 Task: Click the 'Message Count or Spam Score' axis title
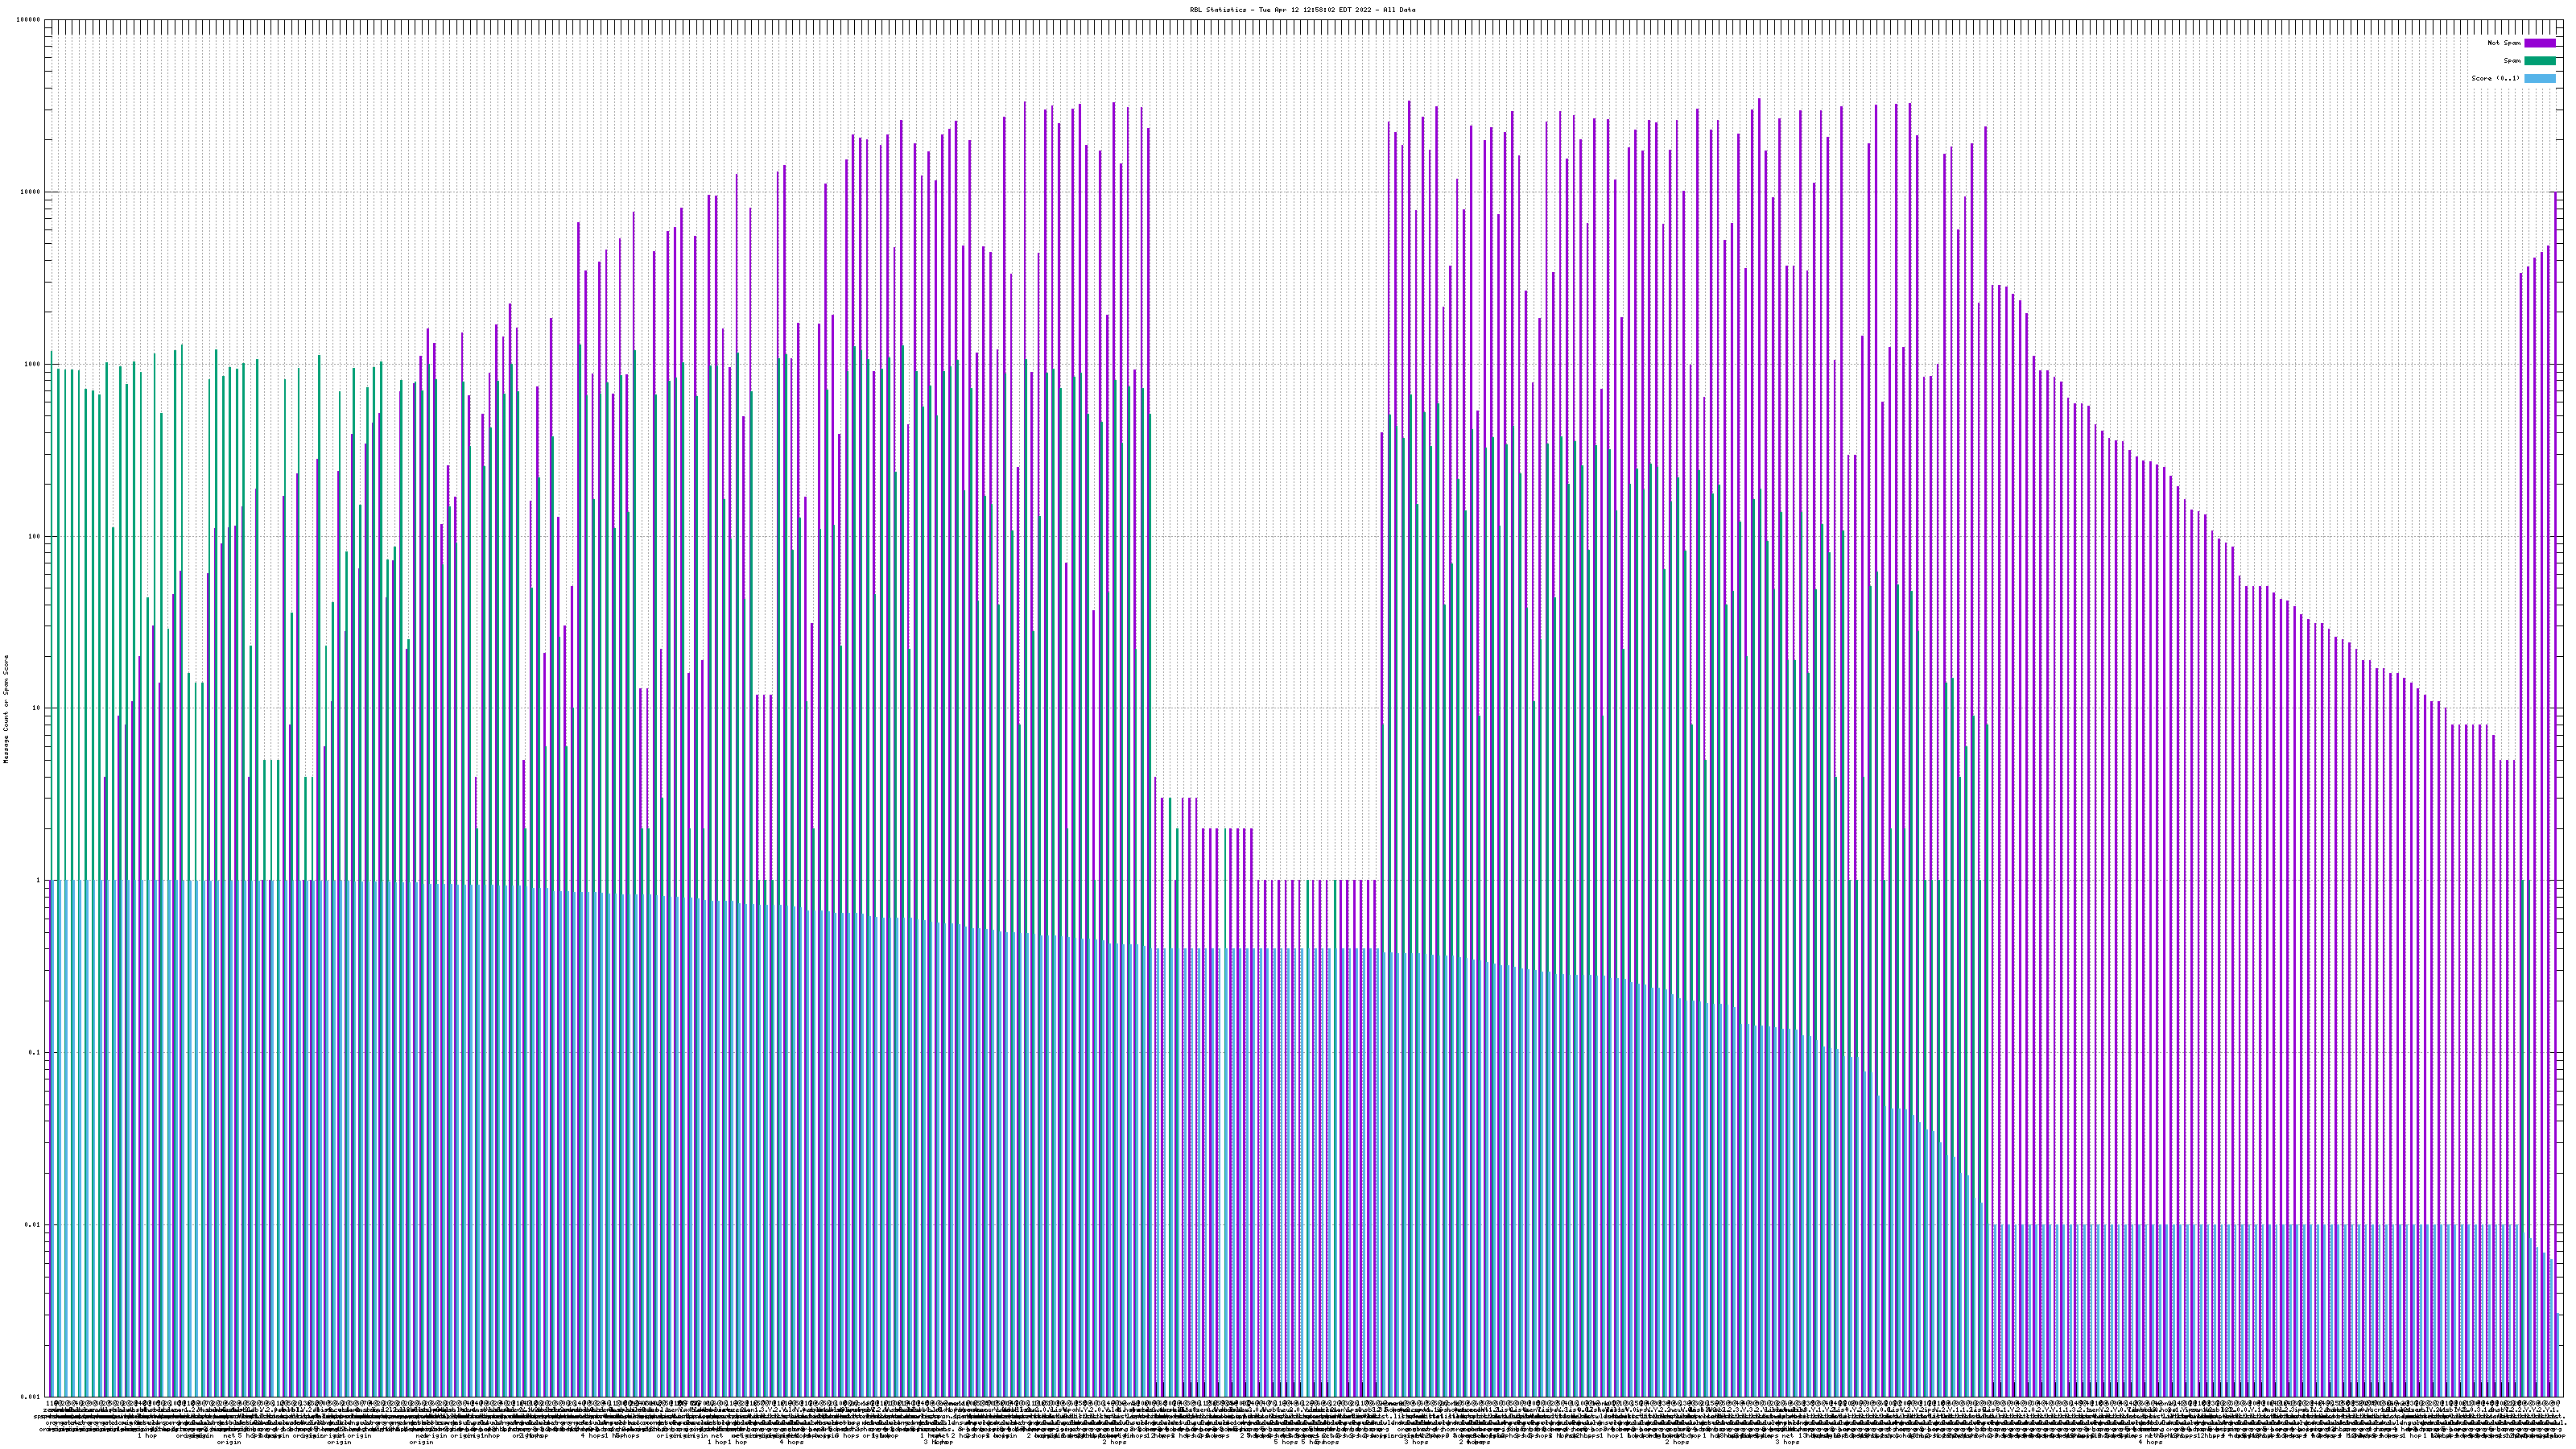pos(6,709)
